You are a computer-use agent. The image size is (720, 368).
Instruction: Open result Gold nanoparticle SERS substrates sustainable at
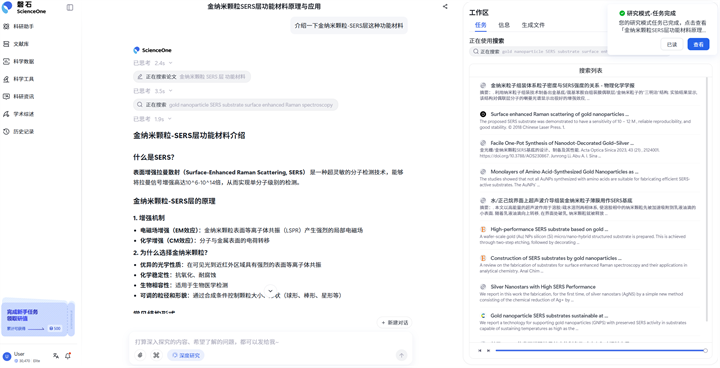[549, 316]
